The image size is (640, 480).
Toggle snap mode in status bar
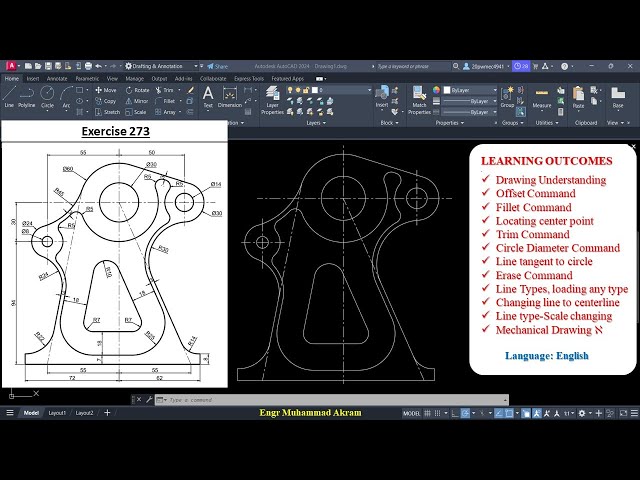coord(438,413)
